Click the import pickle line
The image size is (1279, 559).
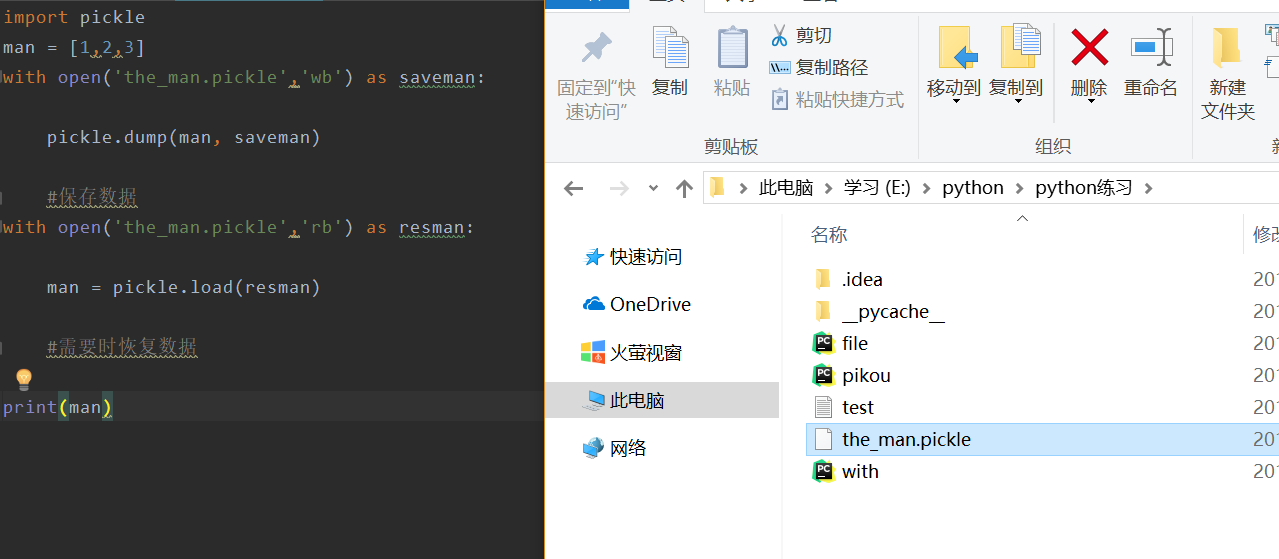pos(74,17)
